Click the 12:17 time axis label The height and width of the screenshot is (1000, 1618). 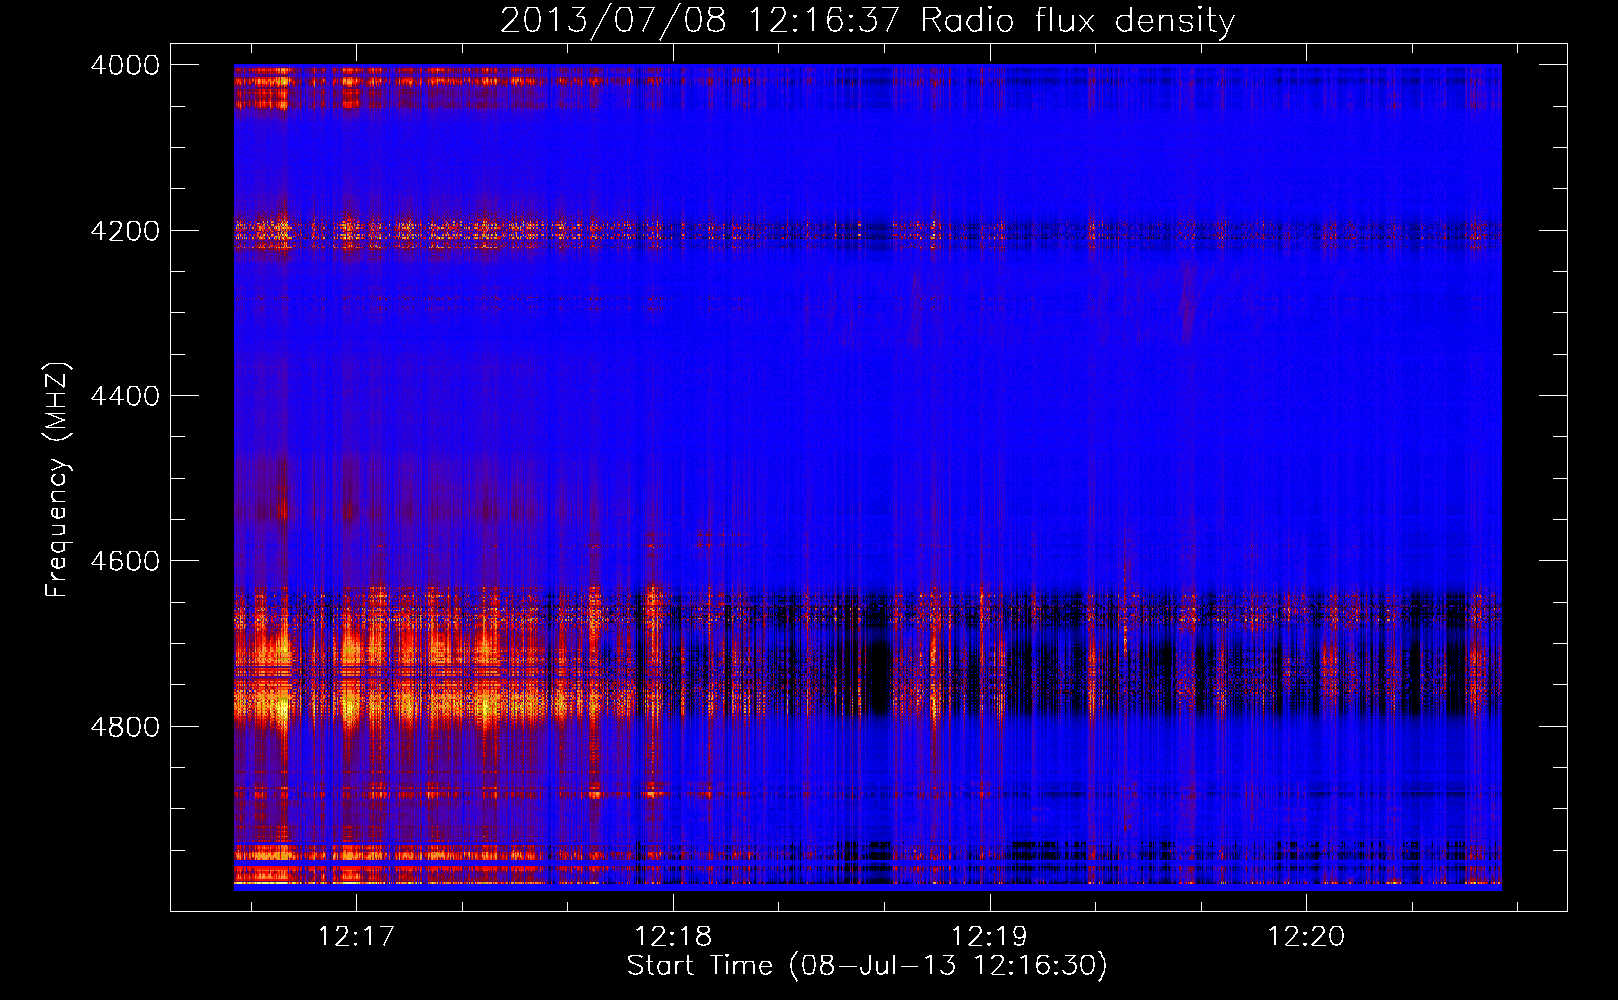[356, 936]
